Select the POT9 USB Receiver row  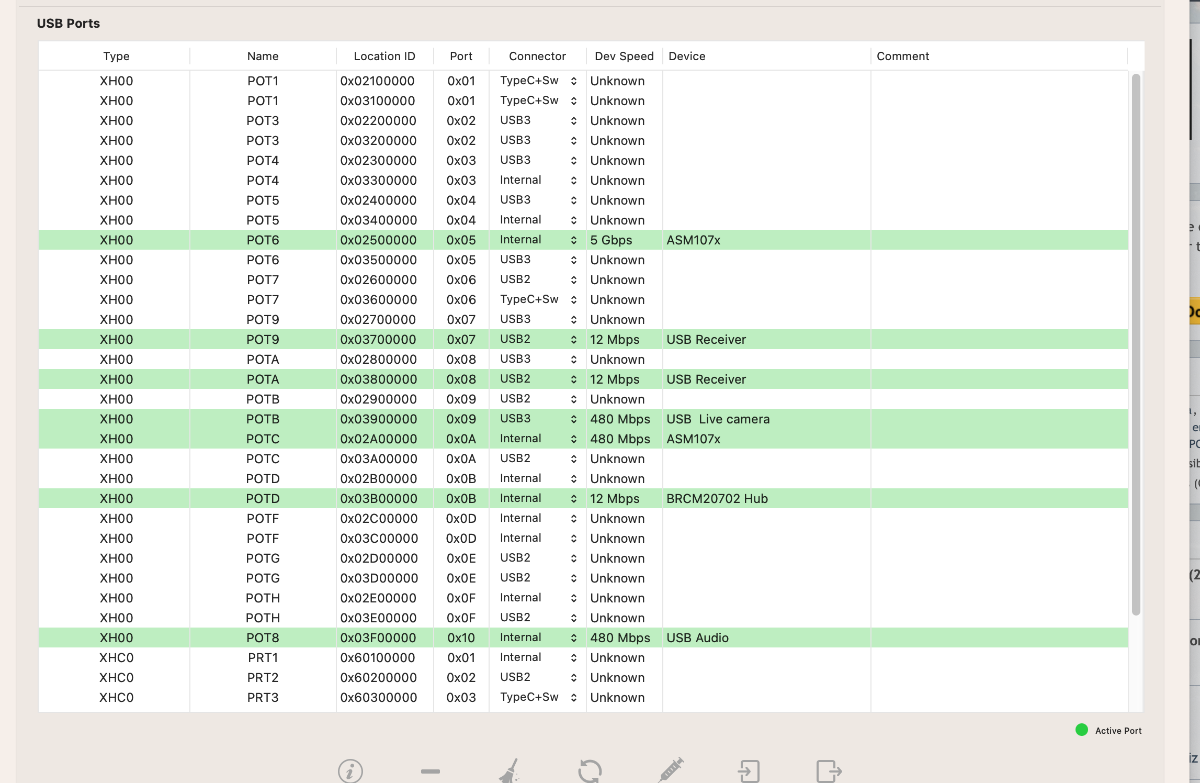583,339
